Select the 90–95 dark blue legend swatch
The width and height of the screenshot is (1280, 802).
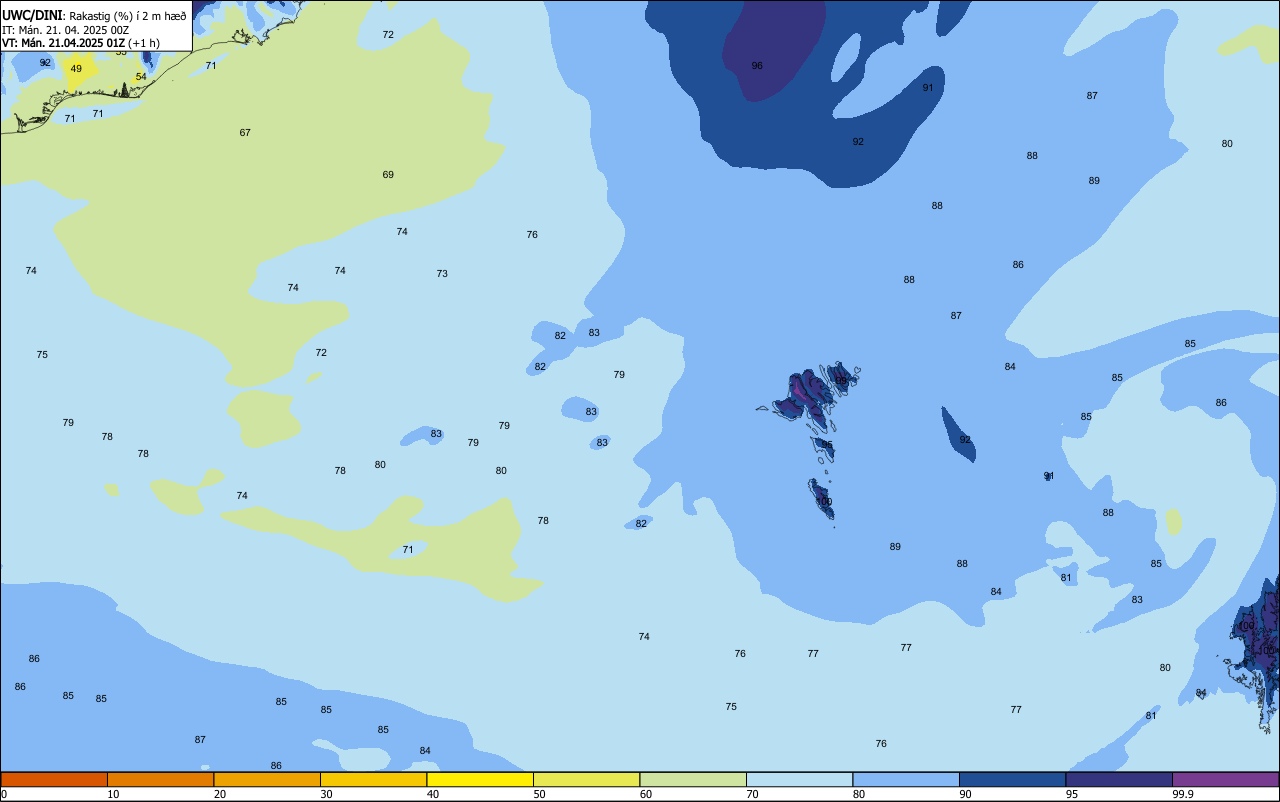[x=1012, y=779]
